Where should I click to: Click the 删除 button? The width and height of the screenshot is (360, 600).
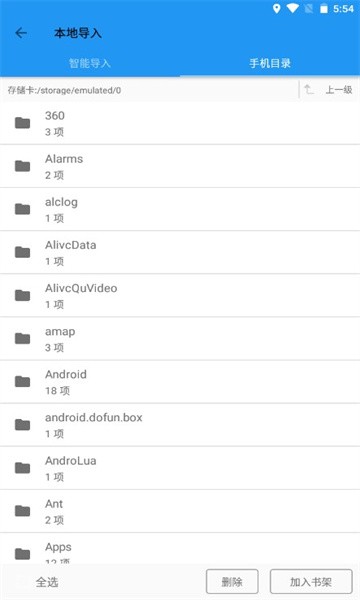coord(232,582)
